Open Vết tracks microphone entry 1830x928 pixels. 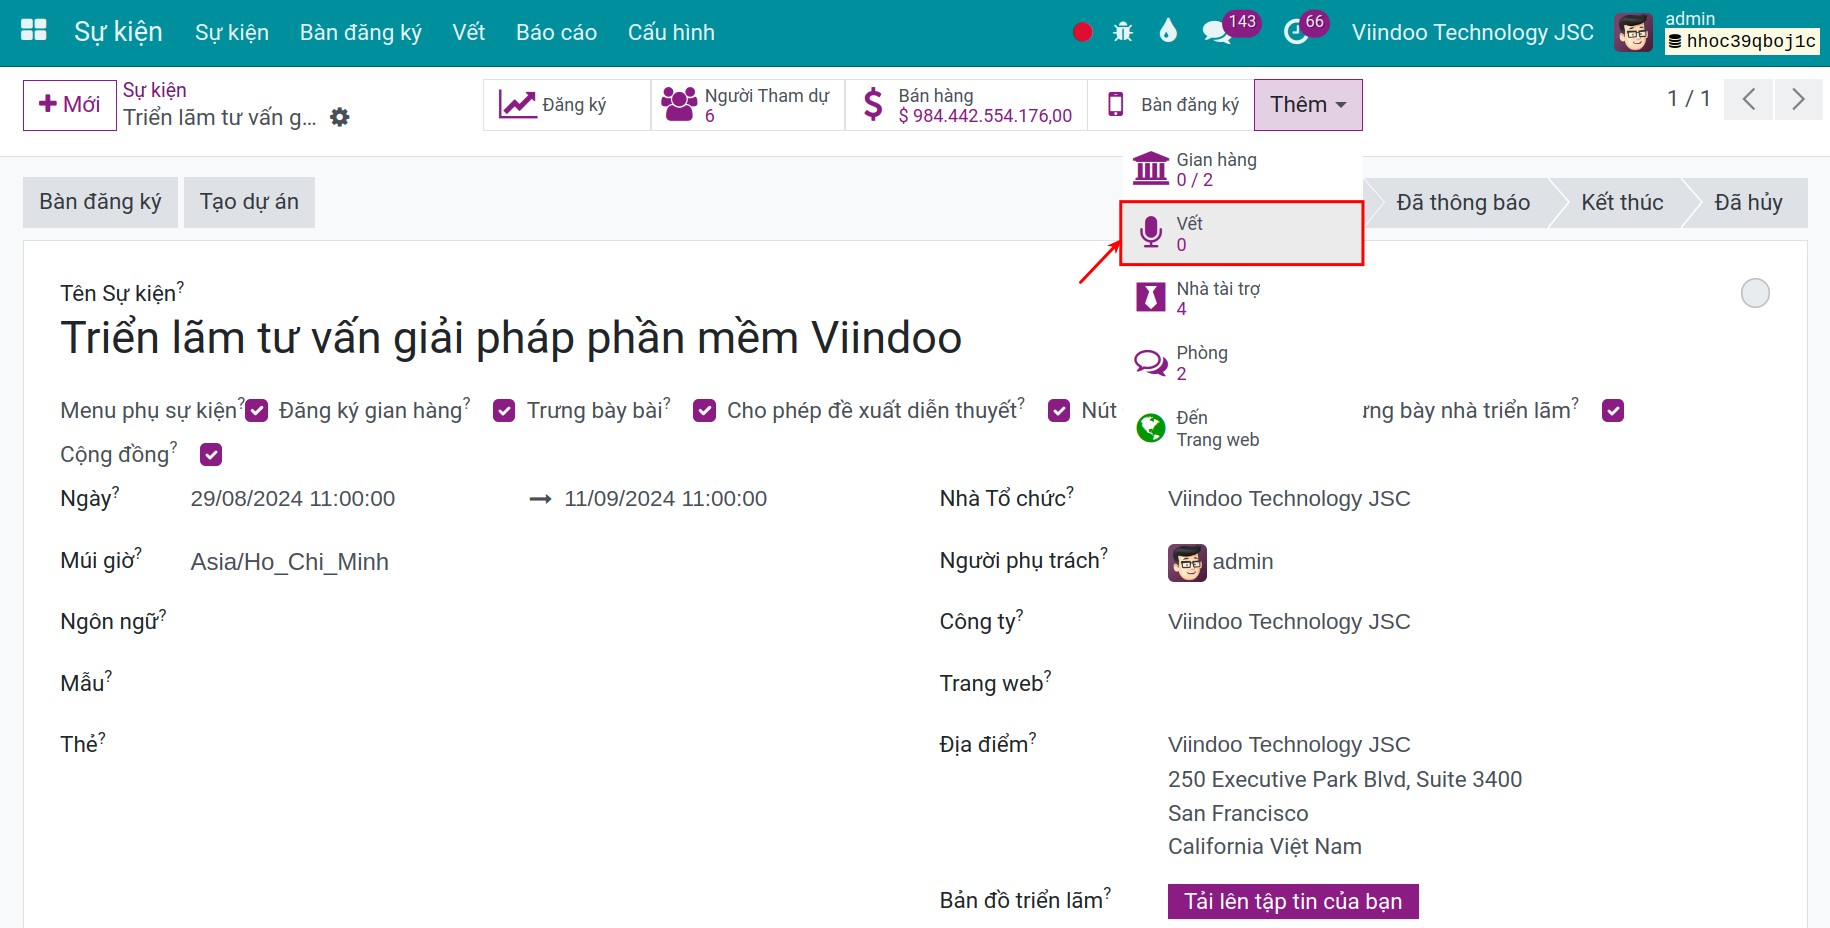click(1241, 233)
